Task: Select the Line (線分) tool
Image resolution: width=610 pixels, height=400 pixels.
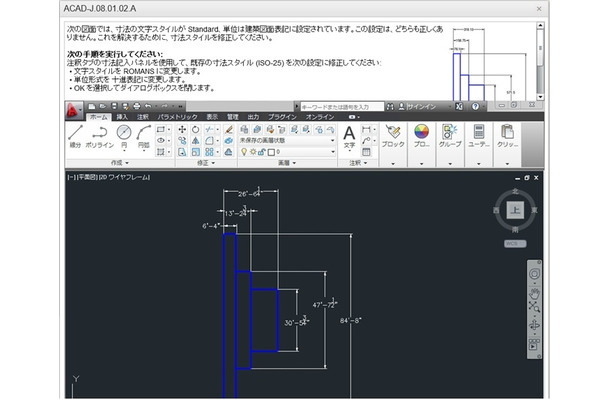Action: tap(76, 136)
